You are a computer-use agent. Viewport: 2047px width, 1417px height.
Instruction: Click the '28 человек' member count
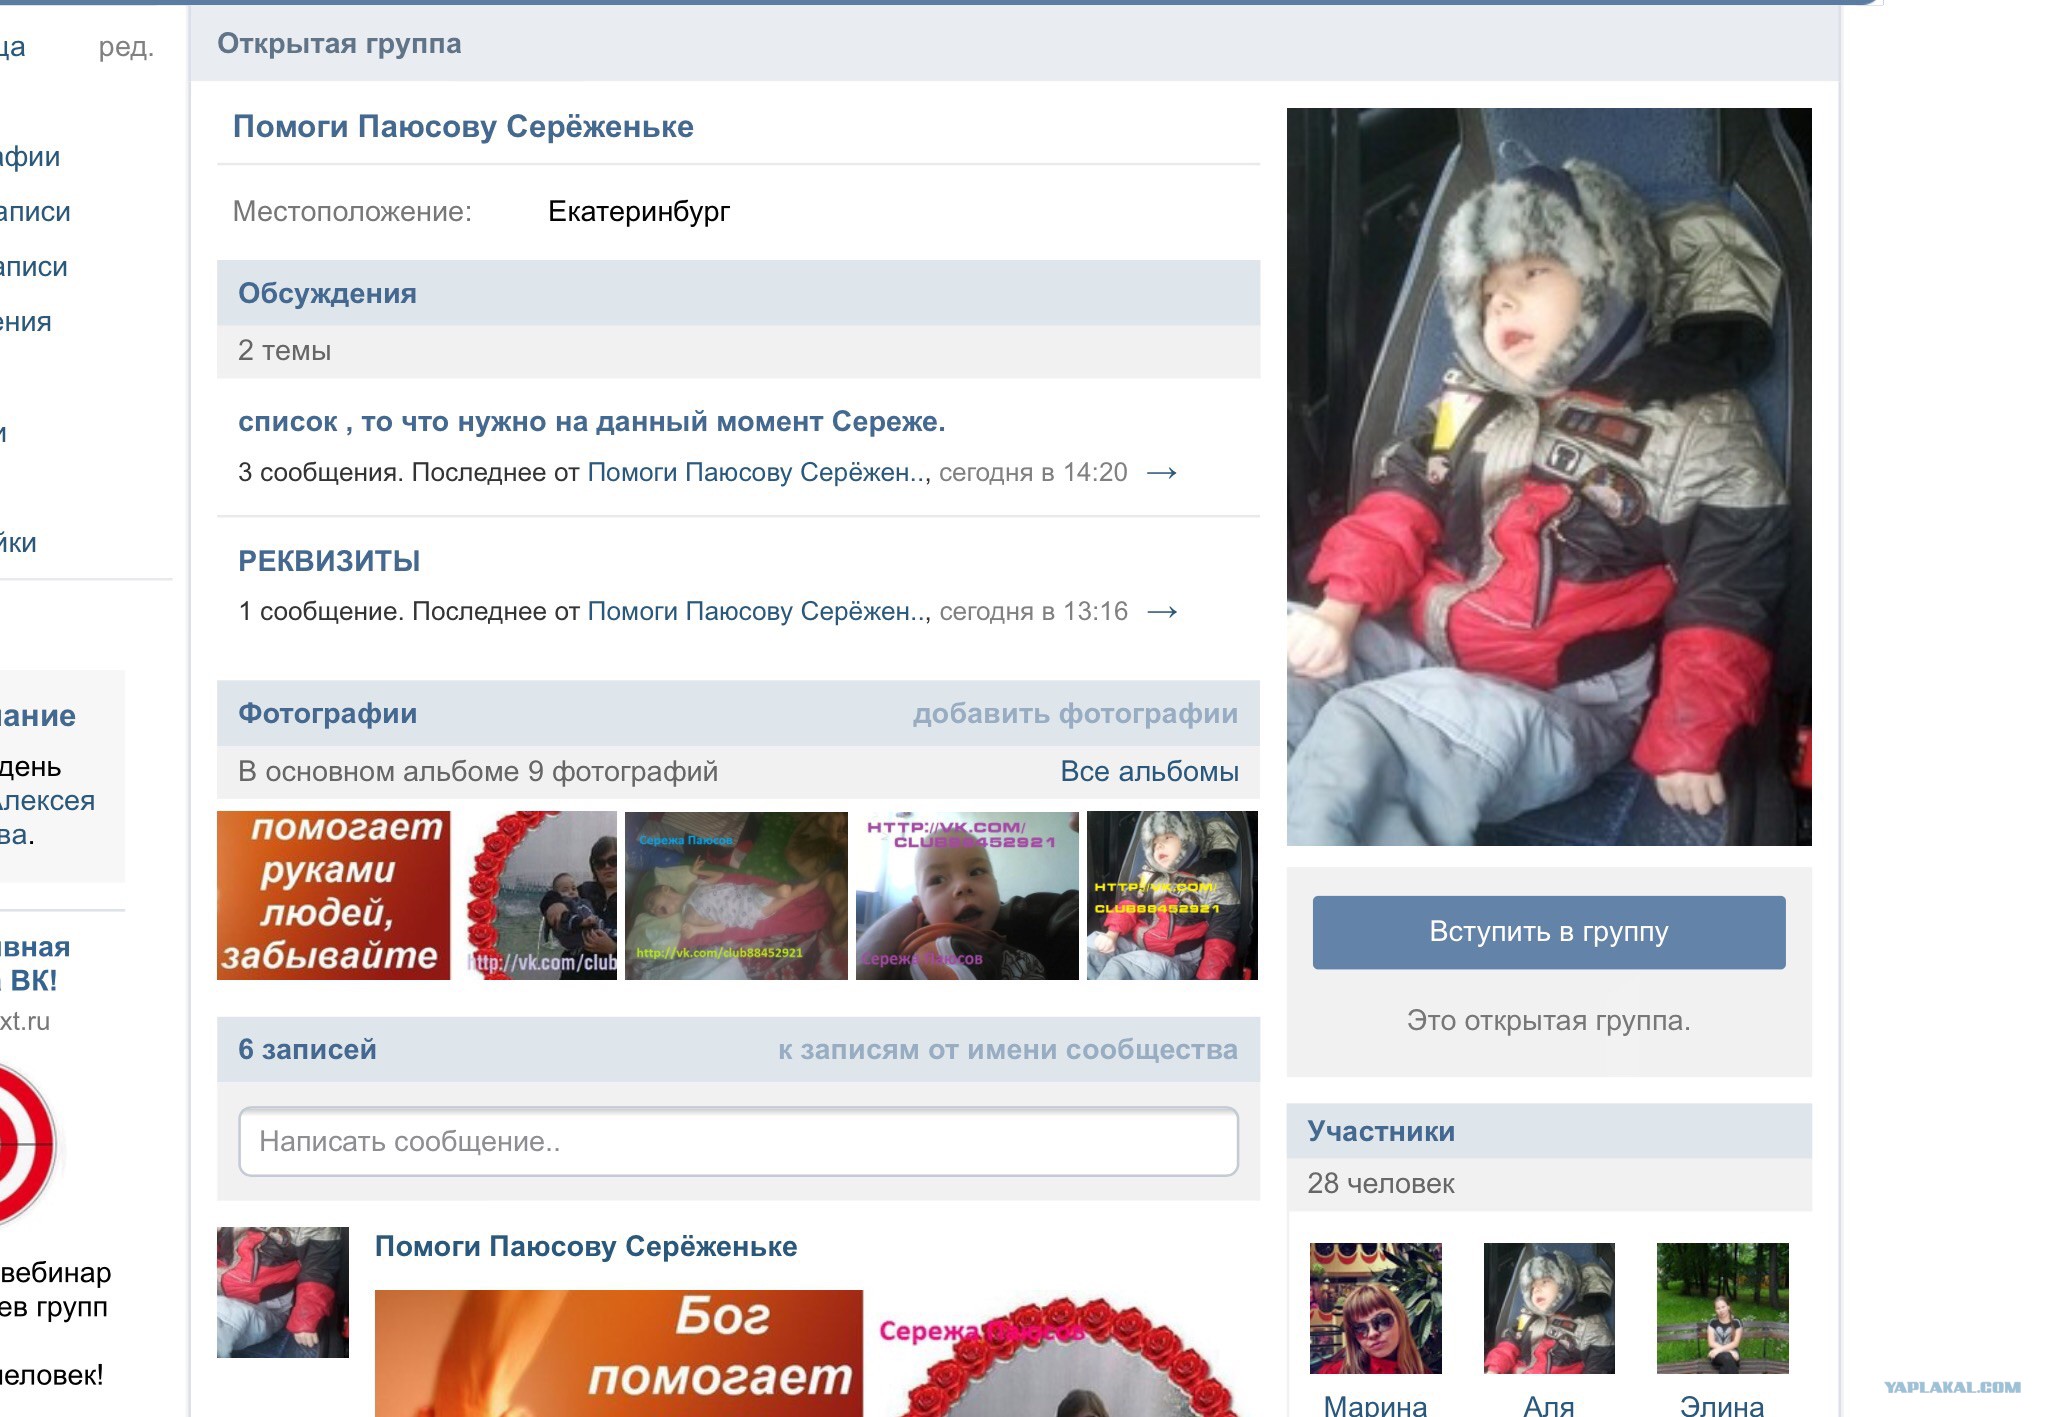coord(1380,1184)
